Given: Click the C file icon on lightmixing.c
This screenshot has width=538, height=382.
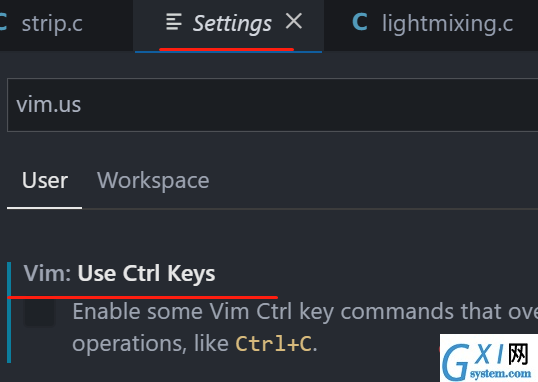Looking at the screenshot, I should (x=360, y=23).
